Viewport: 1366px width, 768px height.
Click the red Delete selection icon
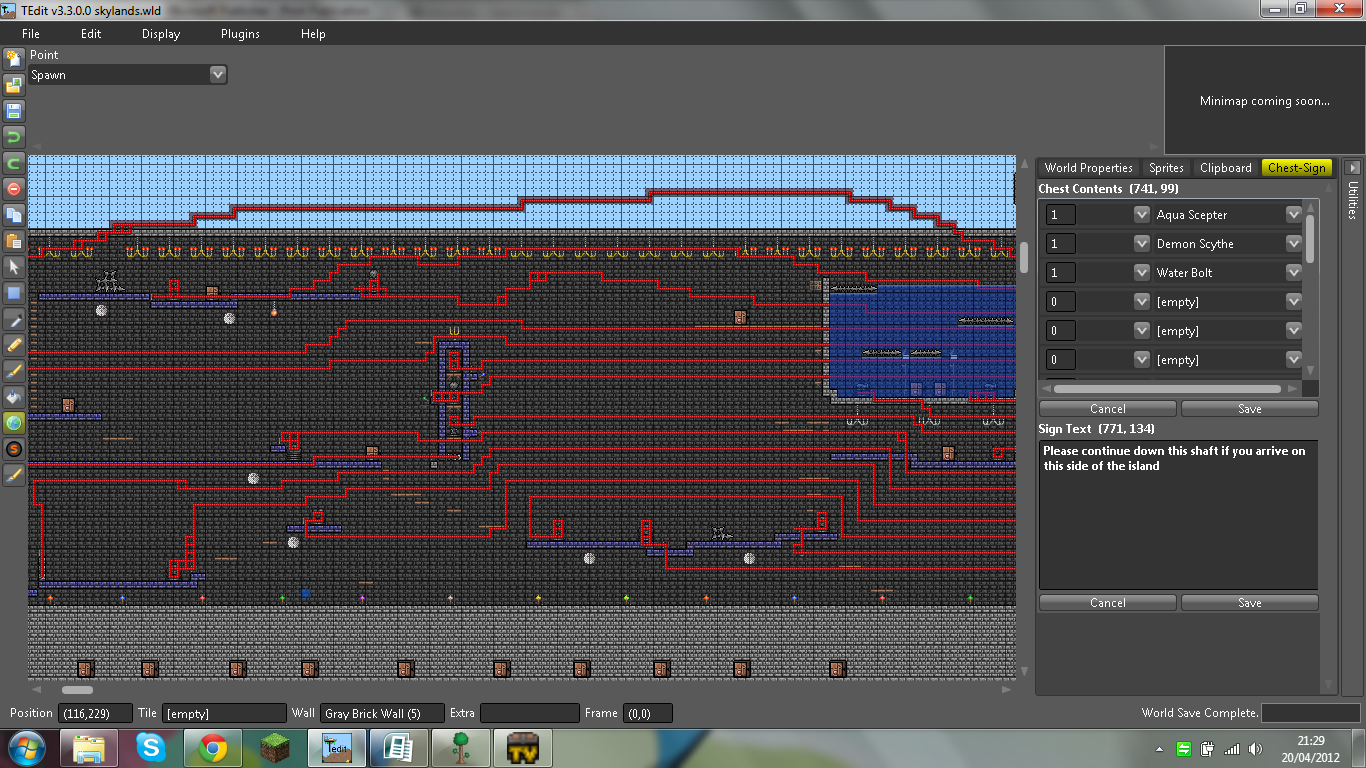click(x=14, y=188)
